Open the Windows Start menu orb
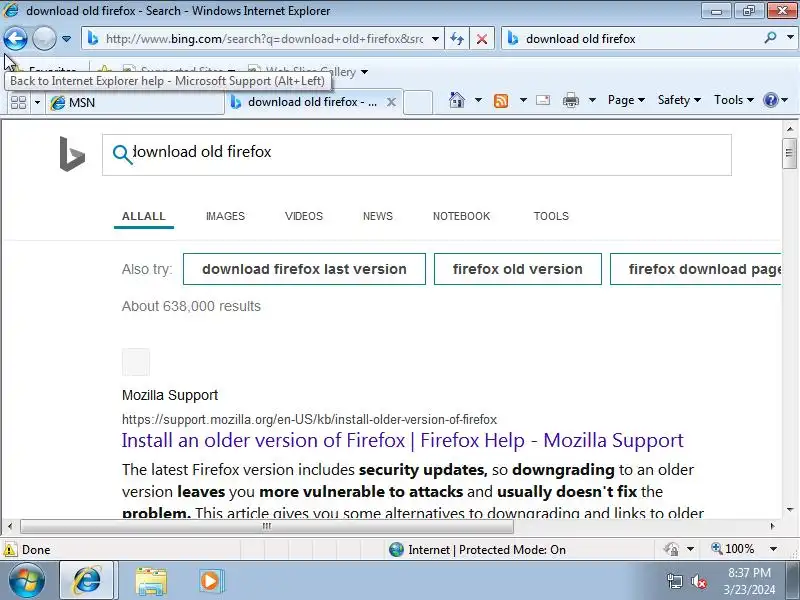 click(x=27, y=581)
